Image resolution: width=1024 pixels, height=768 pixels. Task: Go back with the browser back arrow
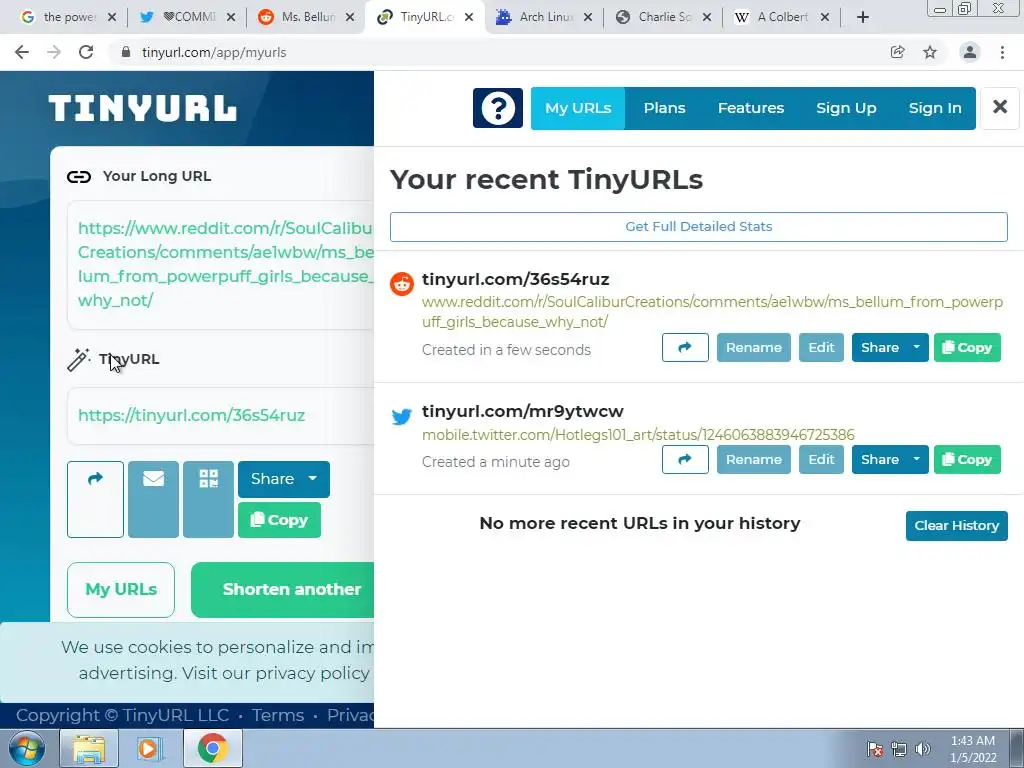click(x=22, y=52)
